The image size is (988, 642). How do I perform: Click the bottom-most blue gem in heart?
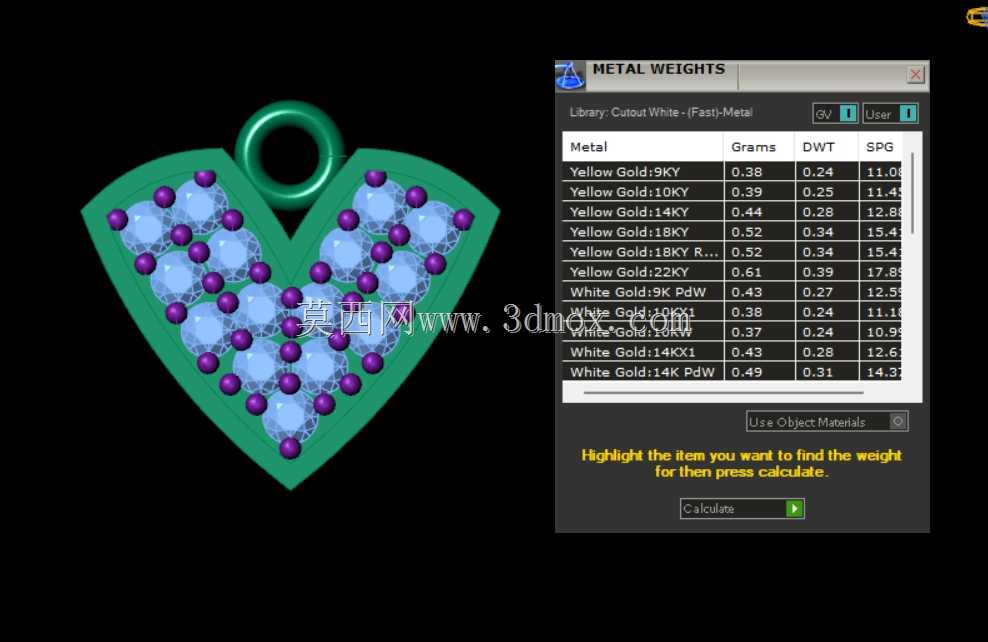(289, 416)
